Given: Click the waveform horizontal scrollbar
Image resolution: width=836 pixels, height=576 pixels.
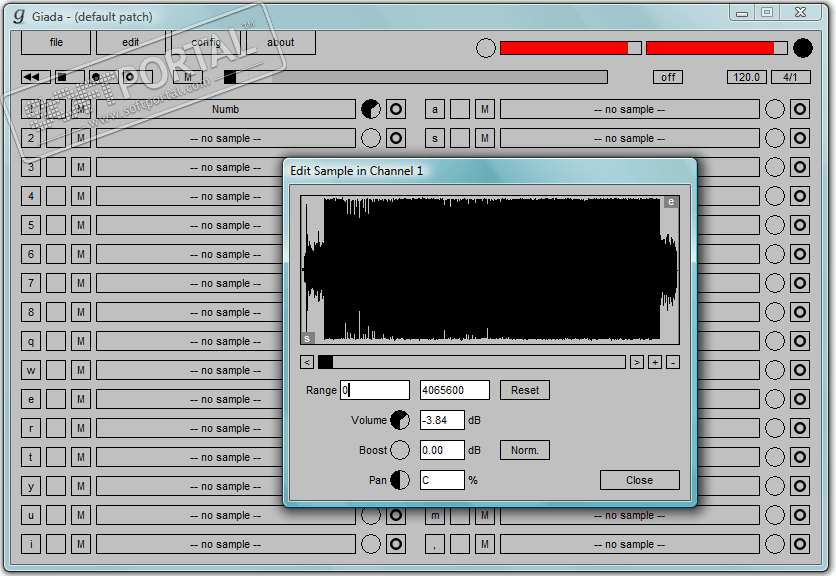Looking at the screenshot, I should [x=471, y=363].
